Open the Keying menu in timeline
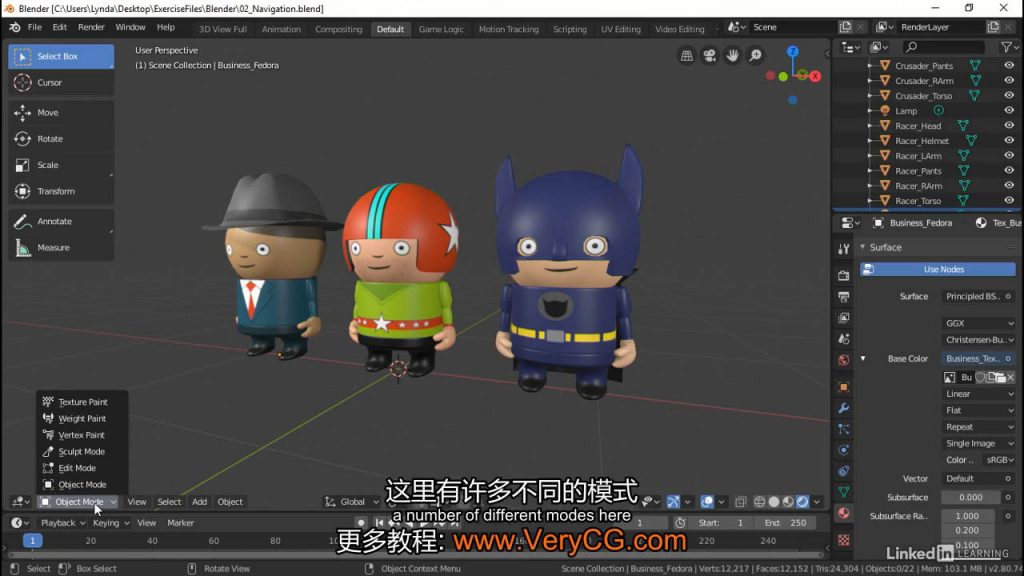1024x576 pixels. tap(110, 522)
